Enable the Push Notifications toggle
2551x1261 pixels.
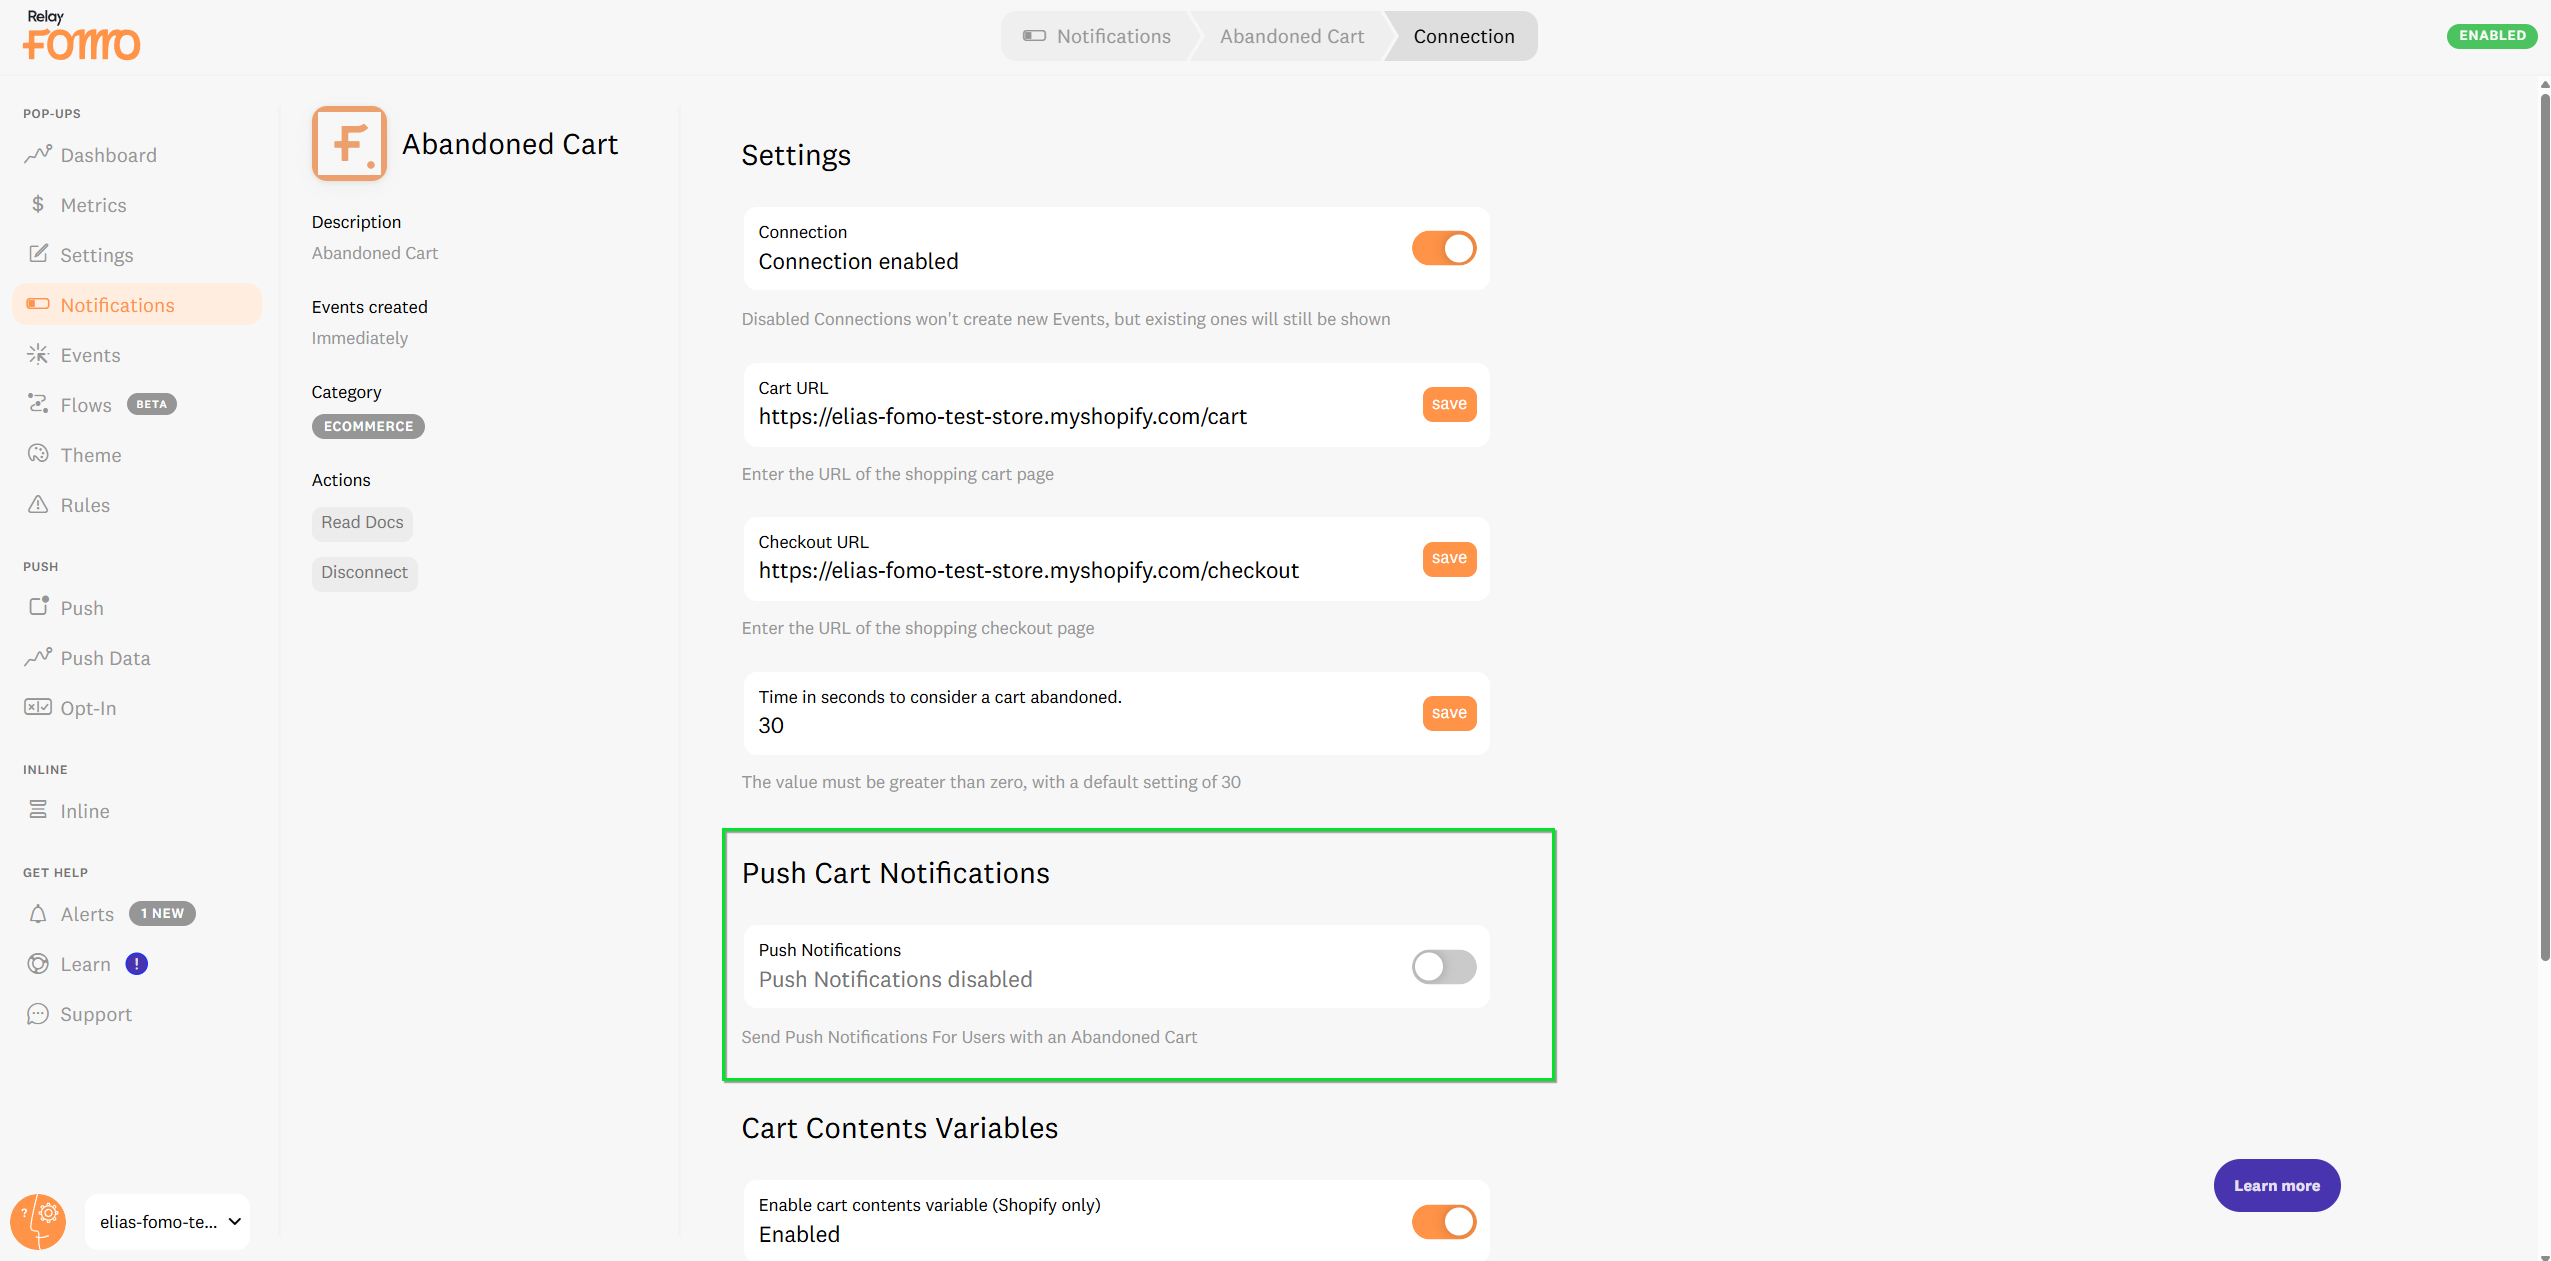click(x=1443, y=967)
